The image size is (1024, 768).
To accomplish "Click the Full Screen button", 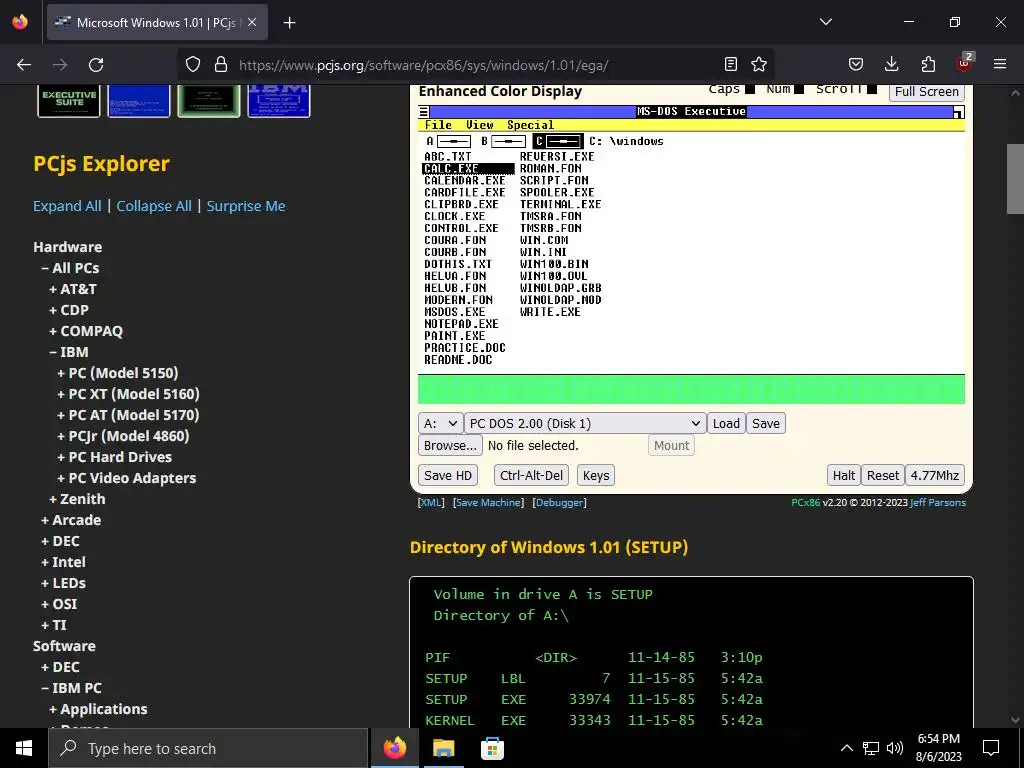I will tap(926, 91).
